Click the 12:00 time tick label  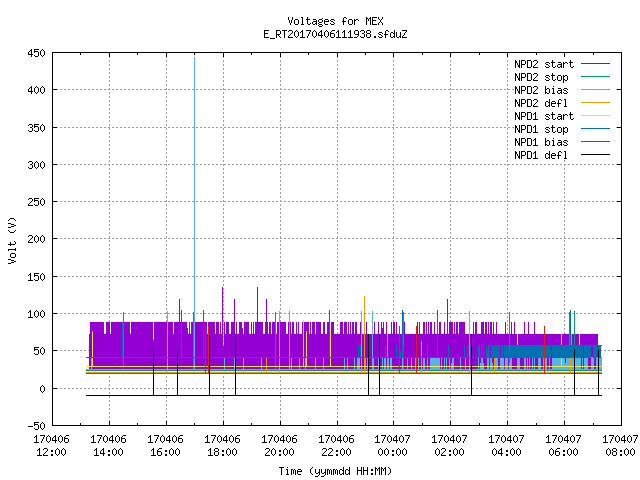coord(51,452)
